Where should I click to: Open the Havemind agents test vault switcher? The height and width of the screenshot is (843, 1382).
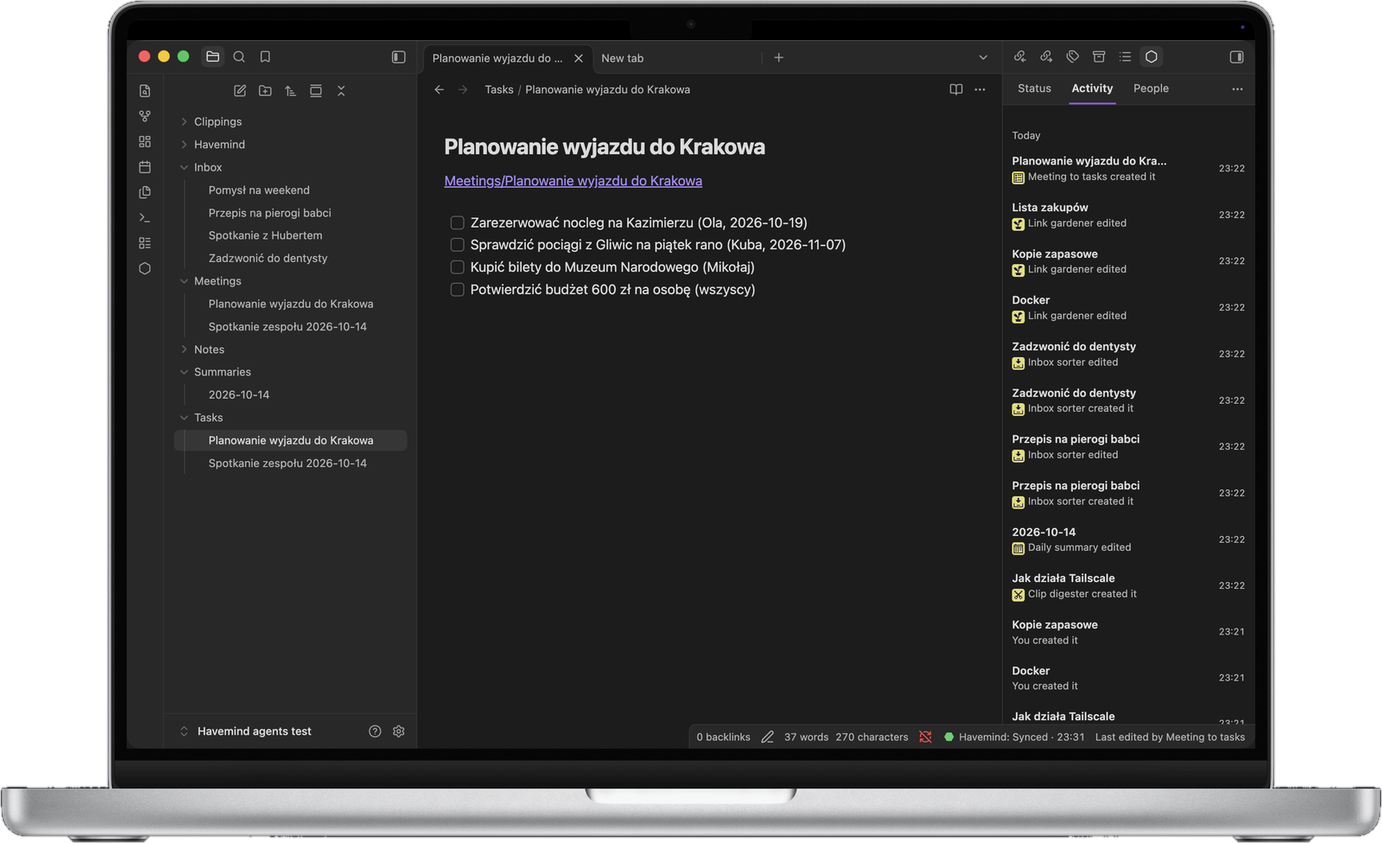[245, 731]
